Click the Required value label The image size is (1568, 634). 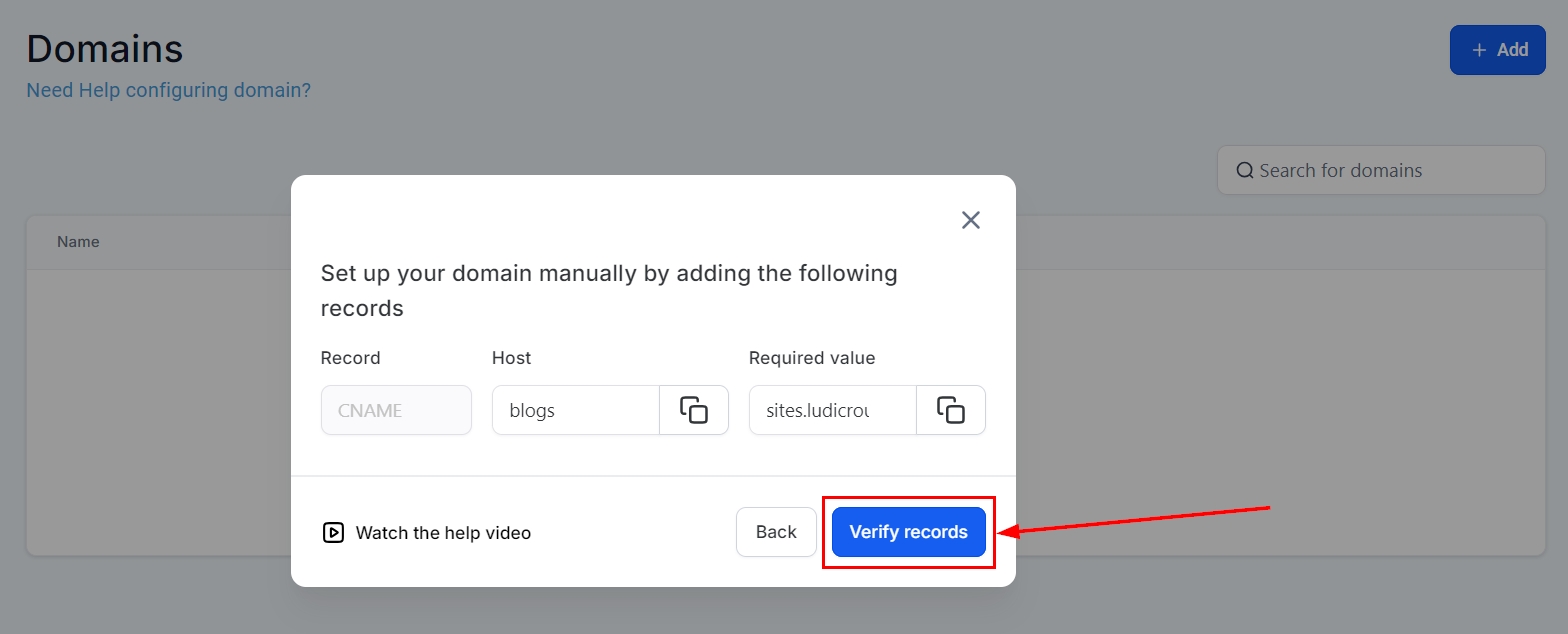click(811, 358)
